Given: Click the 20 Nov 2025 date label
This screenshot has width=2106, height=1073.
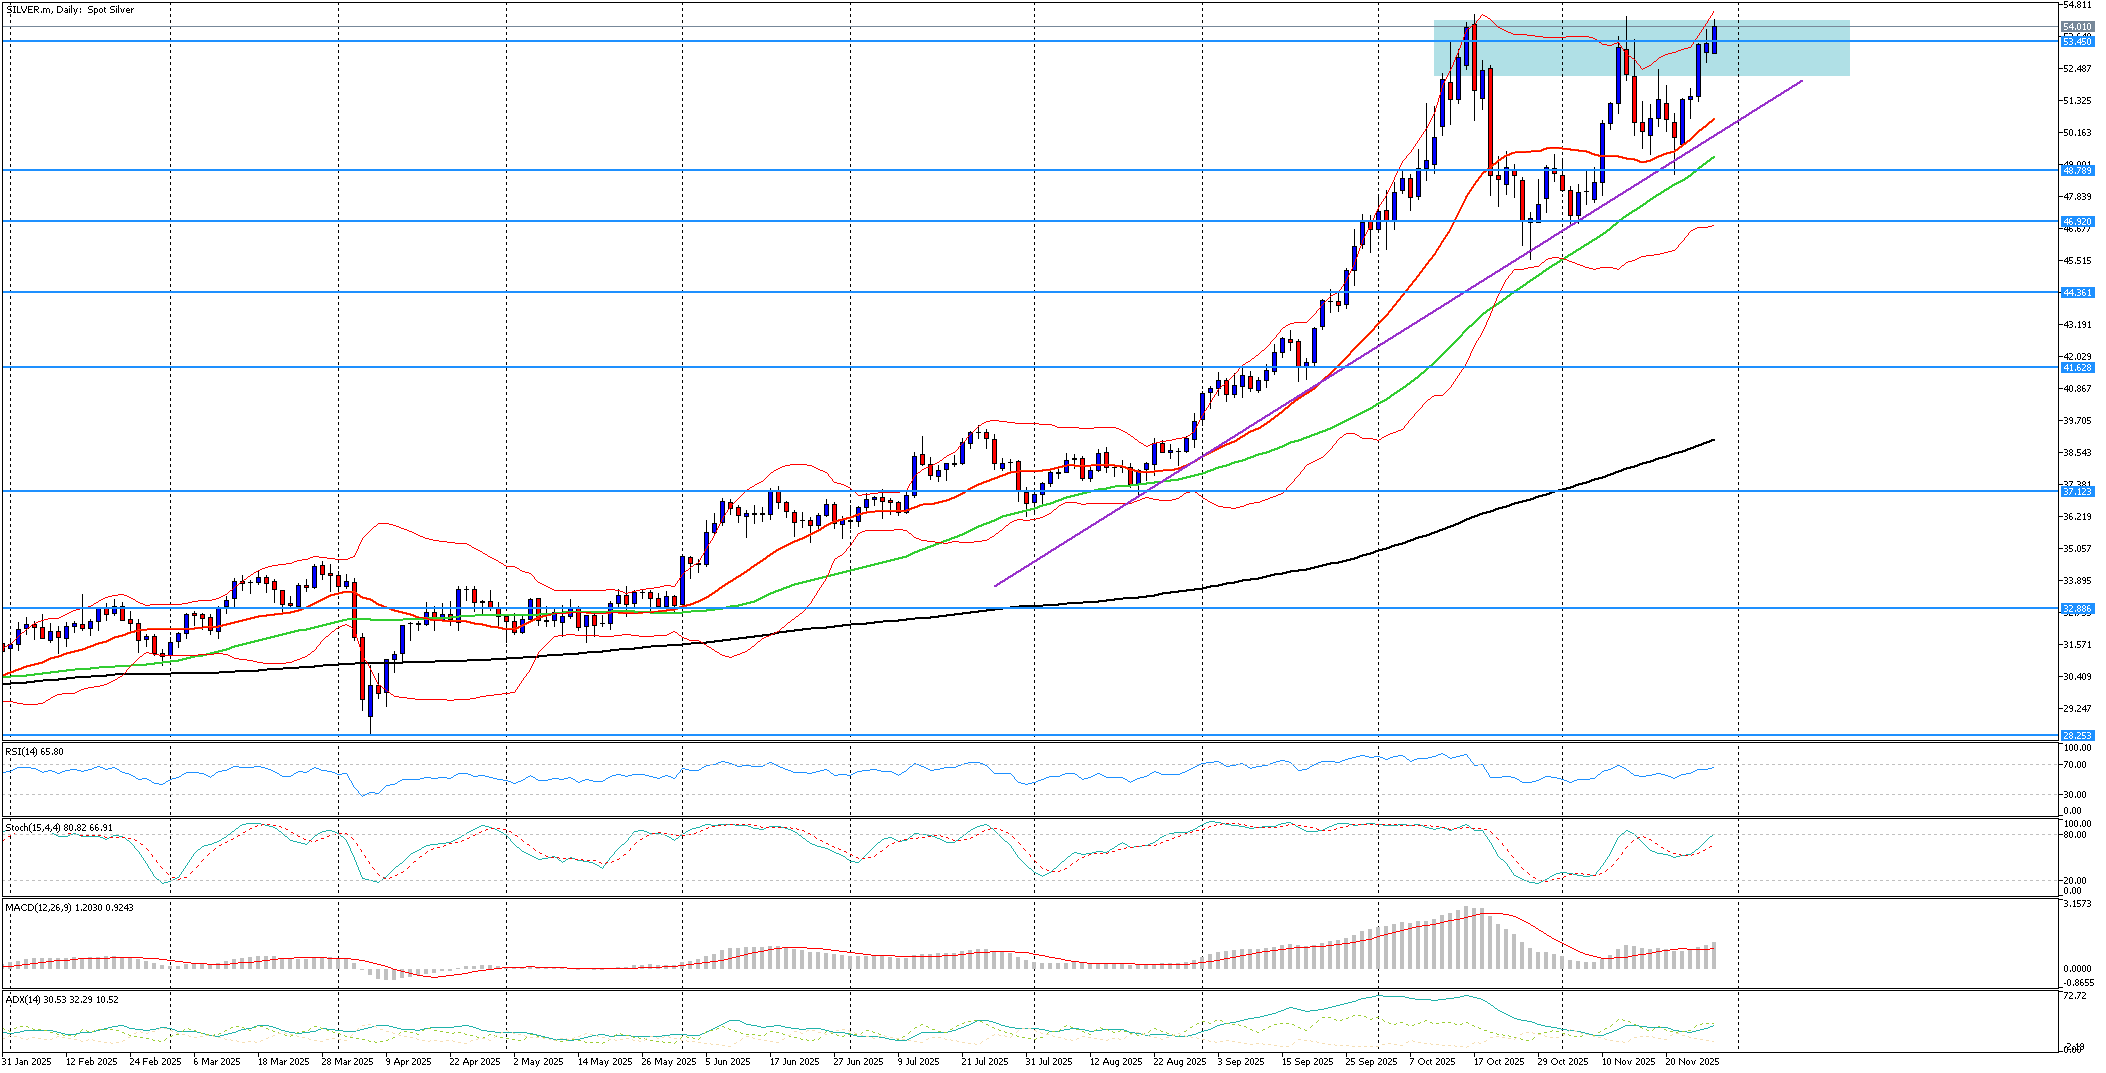Looking at the screenshot, I should point(1692,1061).
